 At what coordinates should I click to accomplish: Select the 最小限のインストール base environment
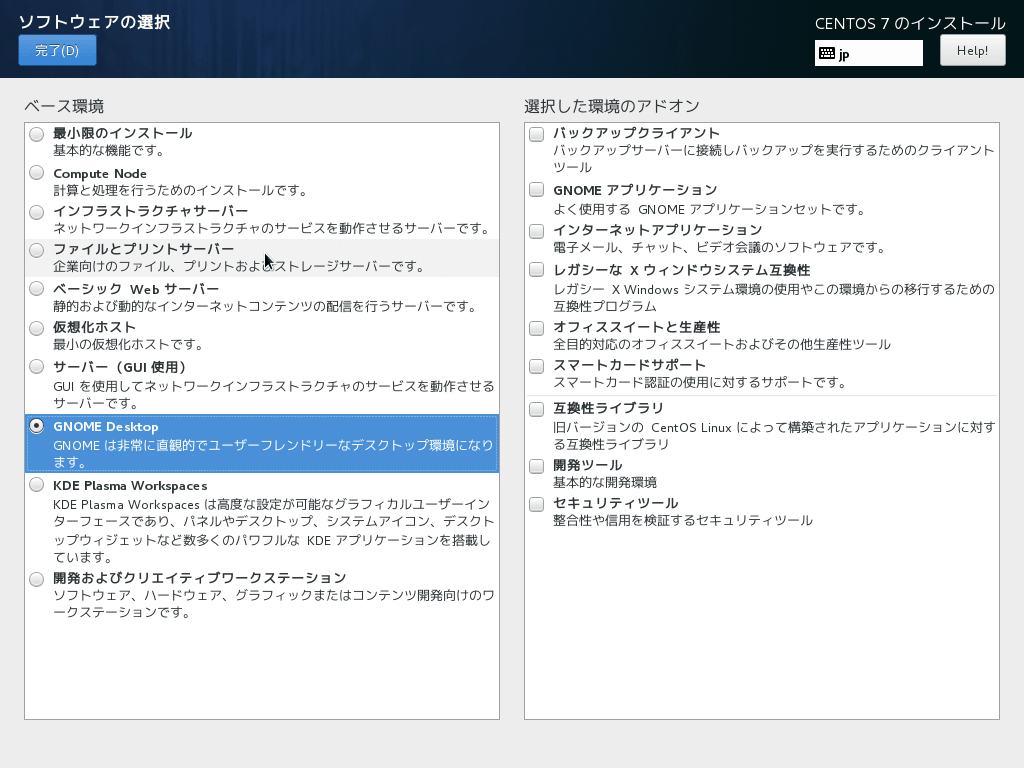tap(36, 132)
